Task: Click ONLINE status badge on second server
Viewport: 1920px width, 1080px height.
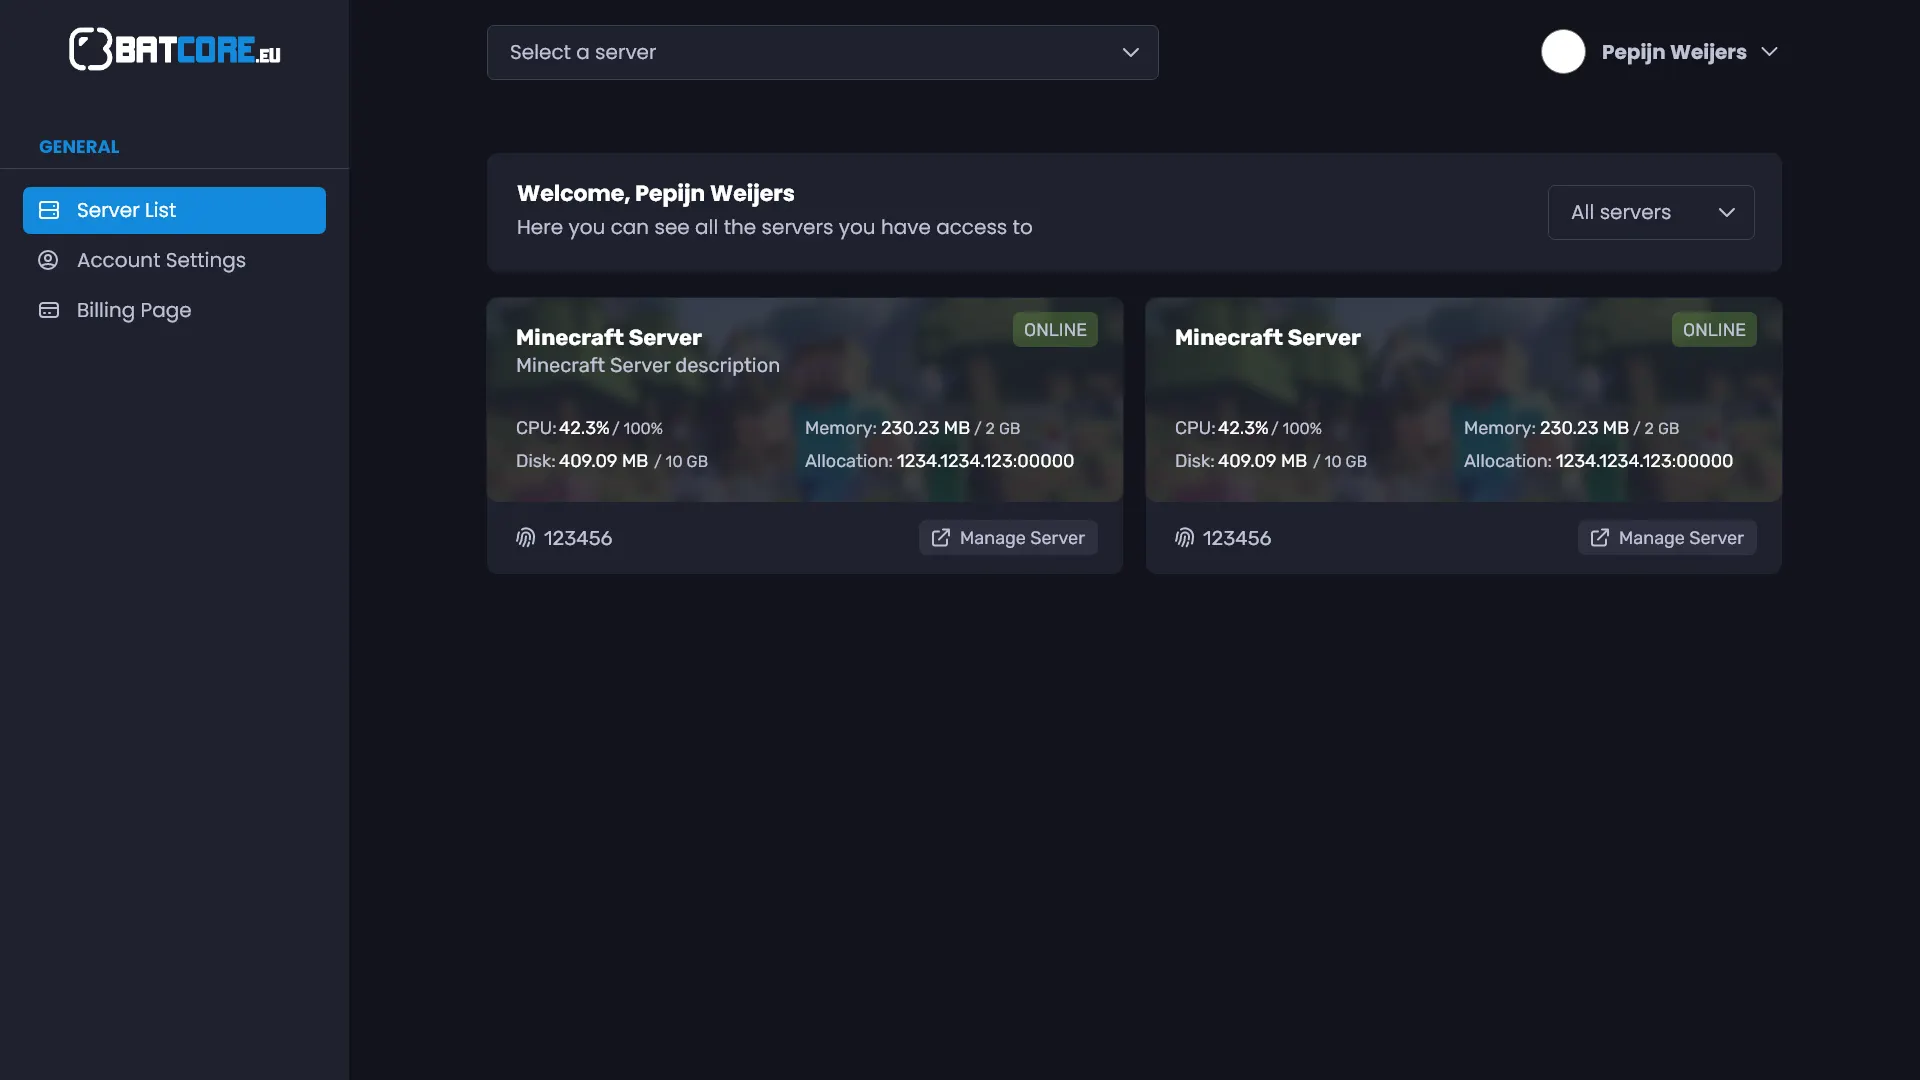Action: pos(1714,330)
